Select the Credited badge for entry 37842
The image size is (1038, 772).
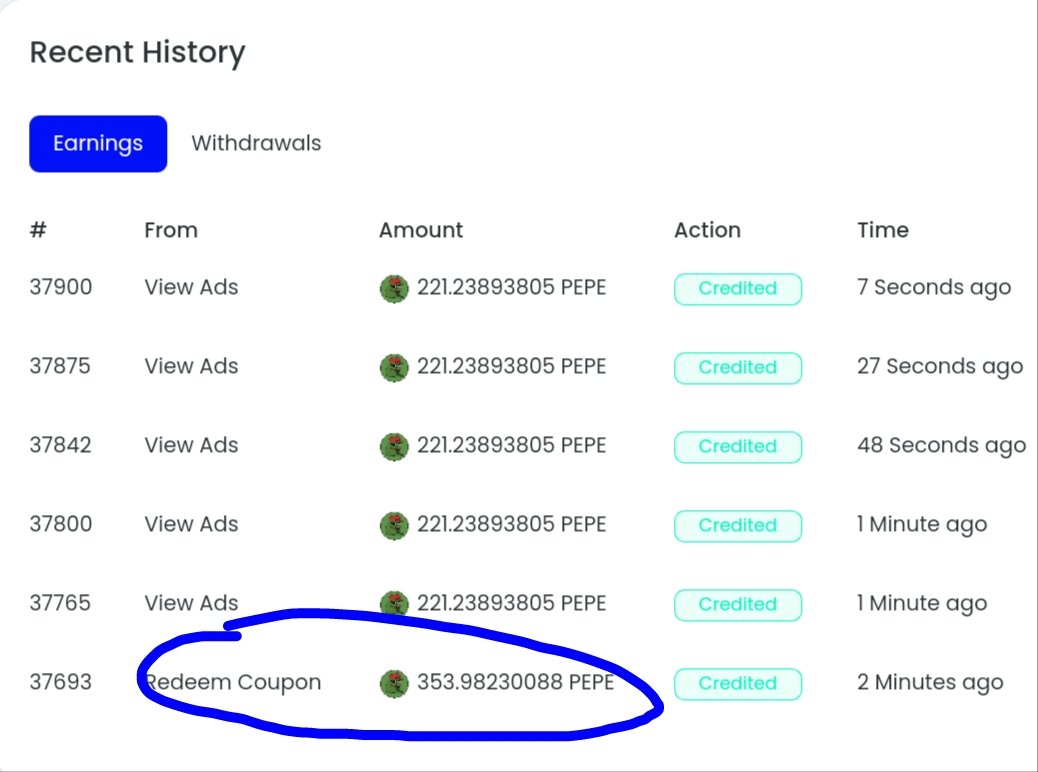click(737, 446)
